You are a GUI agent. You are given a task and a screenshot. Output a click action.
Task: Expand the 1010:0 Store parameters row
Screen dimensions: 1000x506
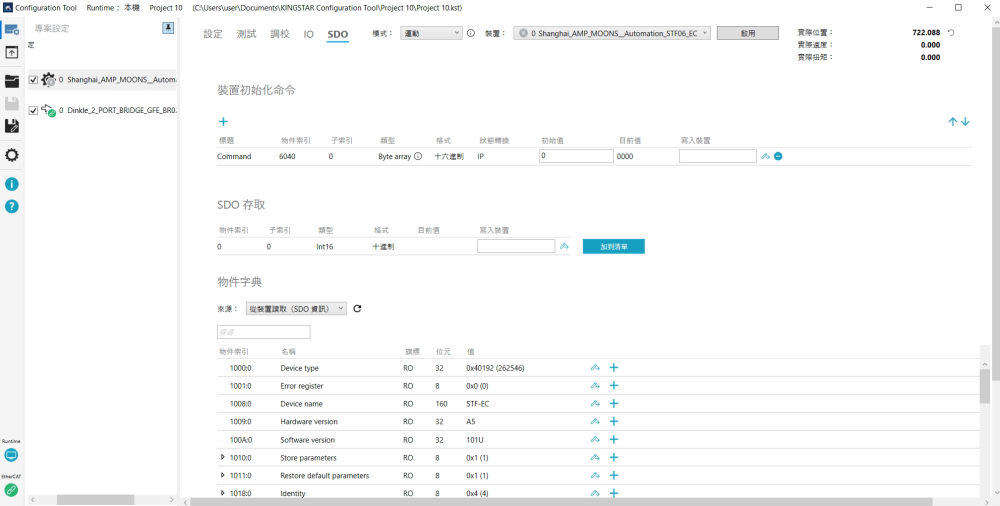click(x=223, y=457)
